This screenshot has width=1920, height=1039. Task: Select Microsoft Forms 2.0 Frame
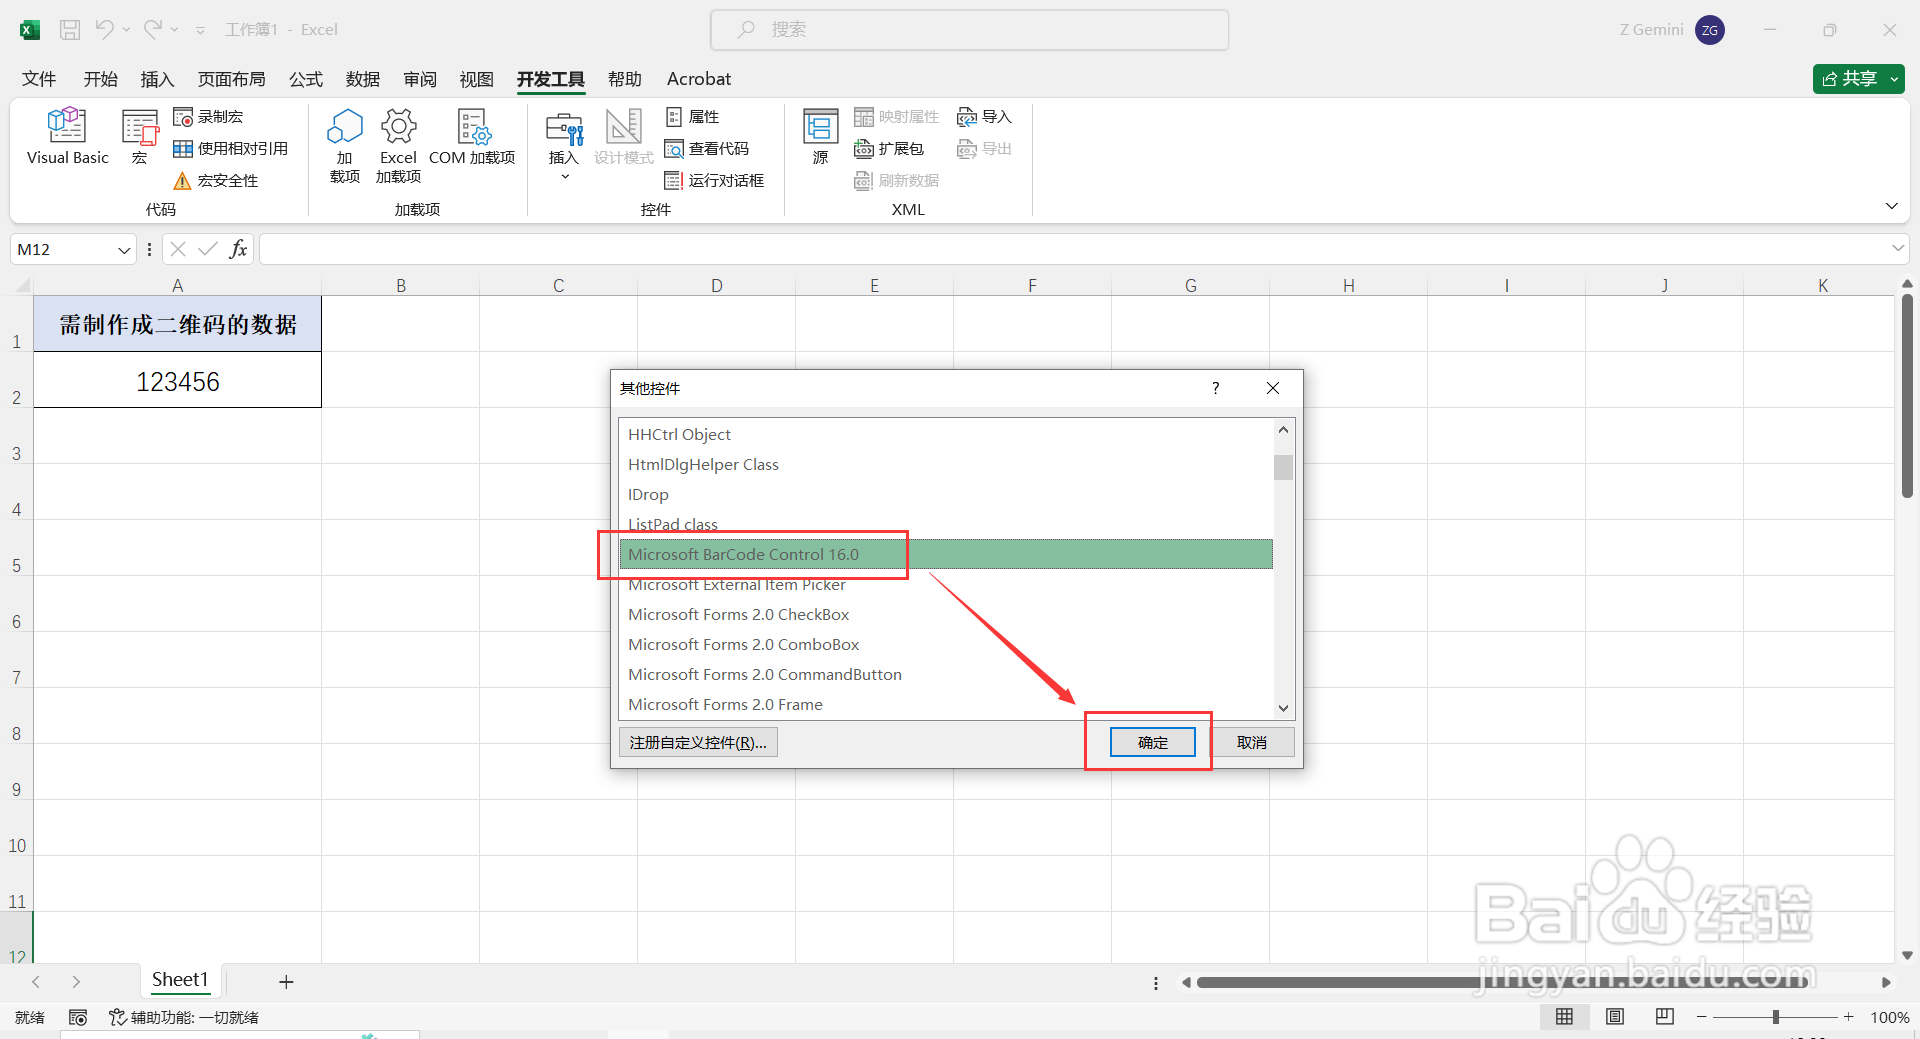coord(945,704)
